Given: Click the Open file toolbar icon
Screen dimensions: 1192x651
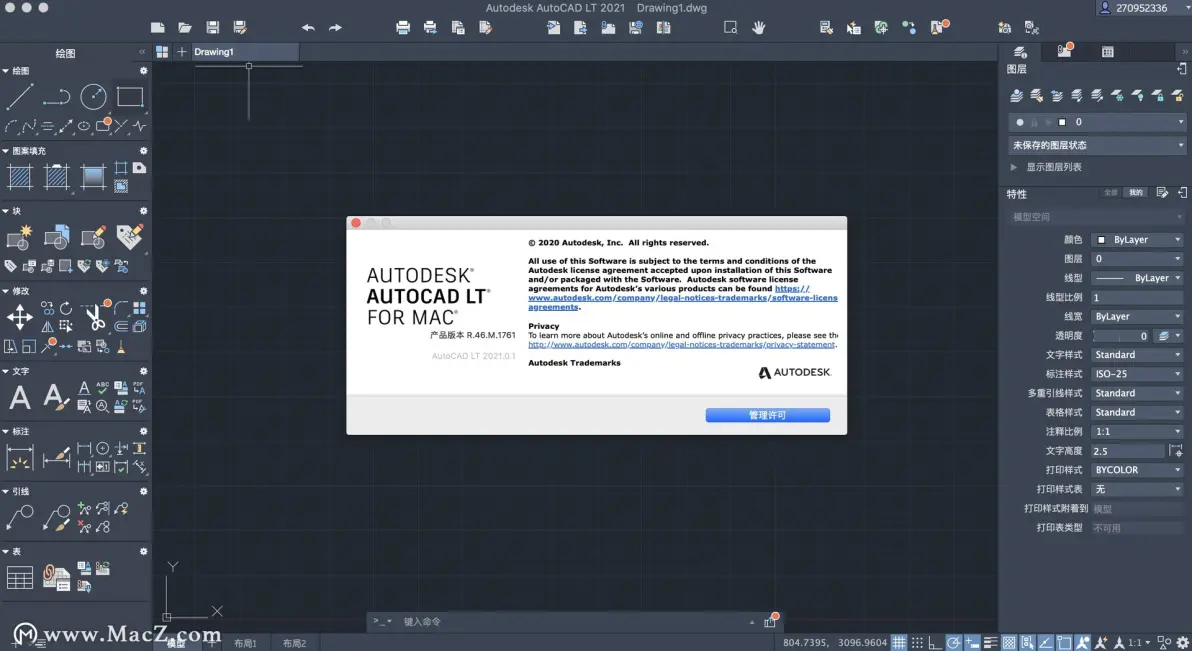Looking at the screenshot, I should [x=185, y=27].
